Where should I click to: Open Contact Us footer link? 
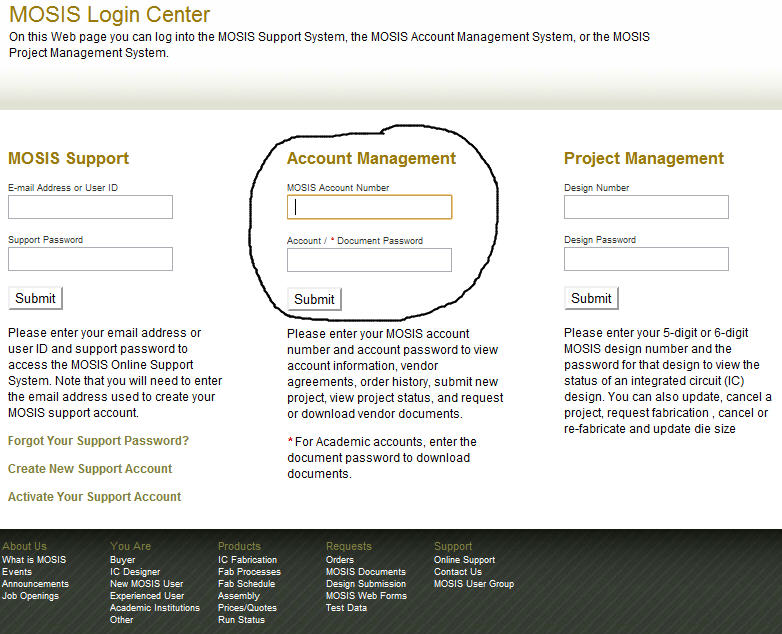coord(458,572)
